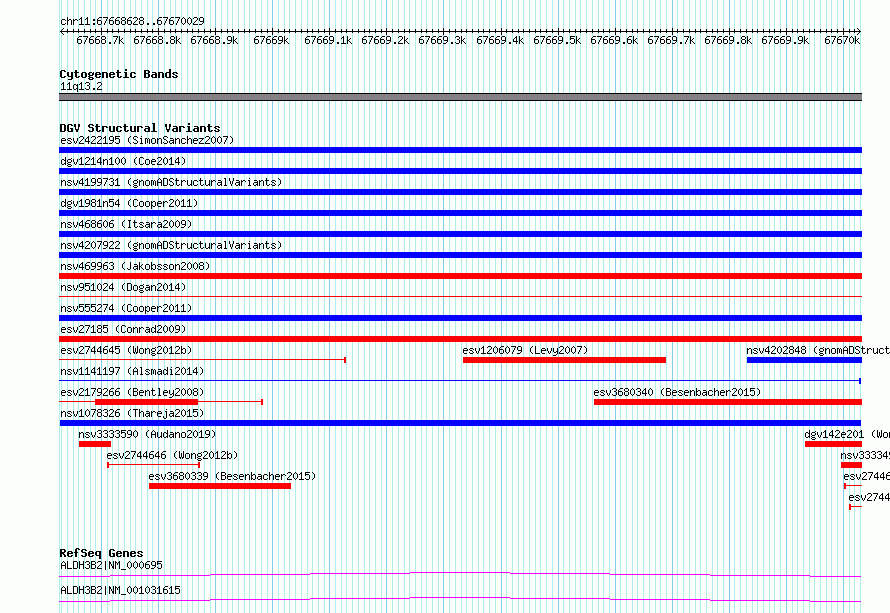The image size is (890, 613).
Task: Select the blue bar under dgv1214n100
Action: pos(460,171)
